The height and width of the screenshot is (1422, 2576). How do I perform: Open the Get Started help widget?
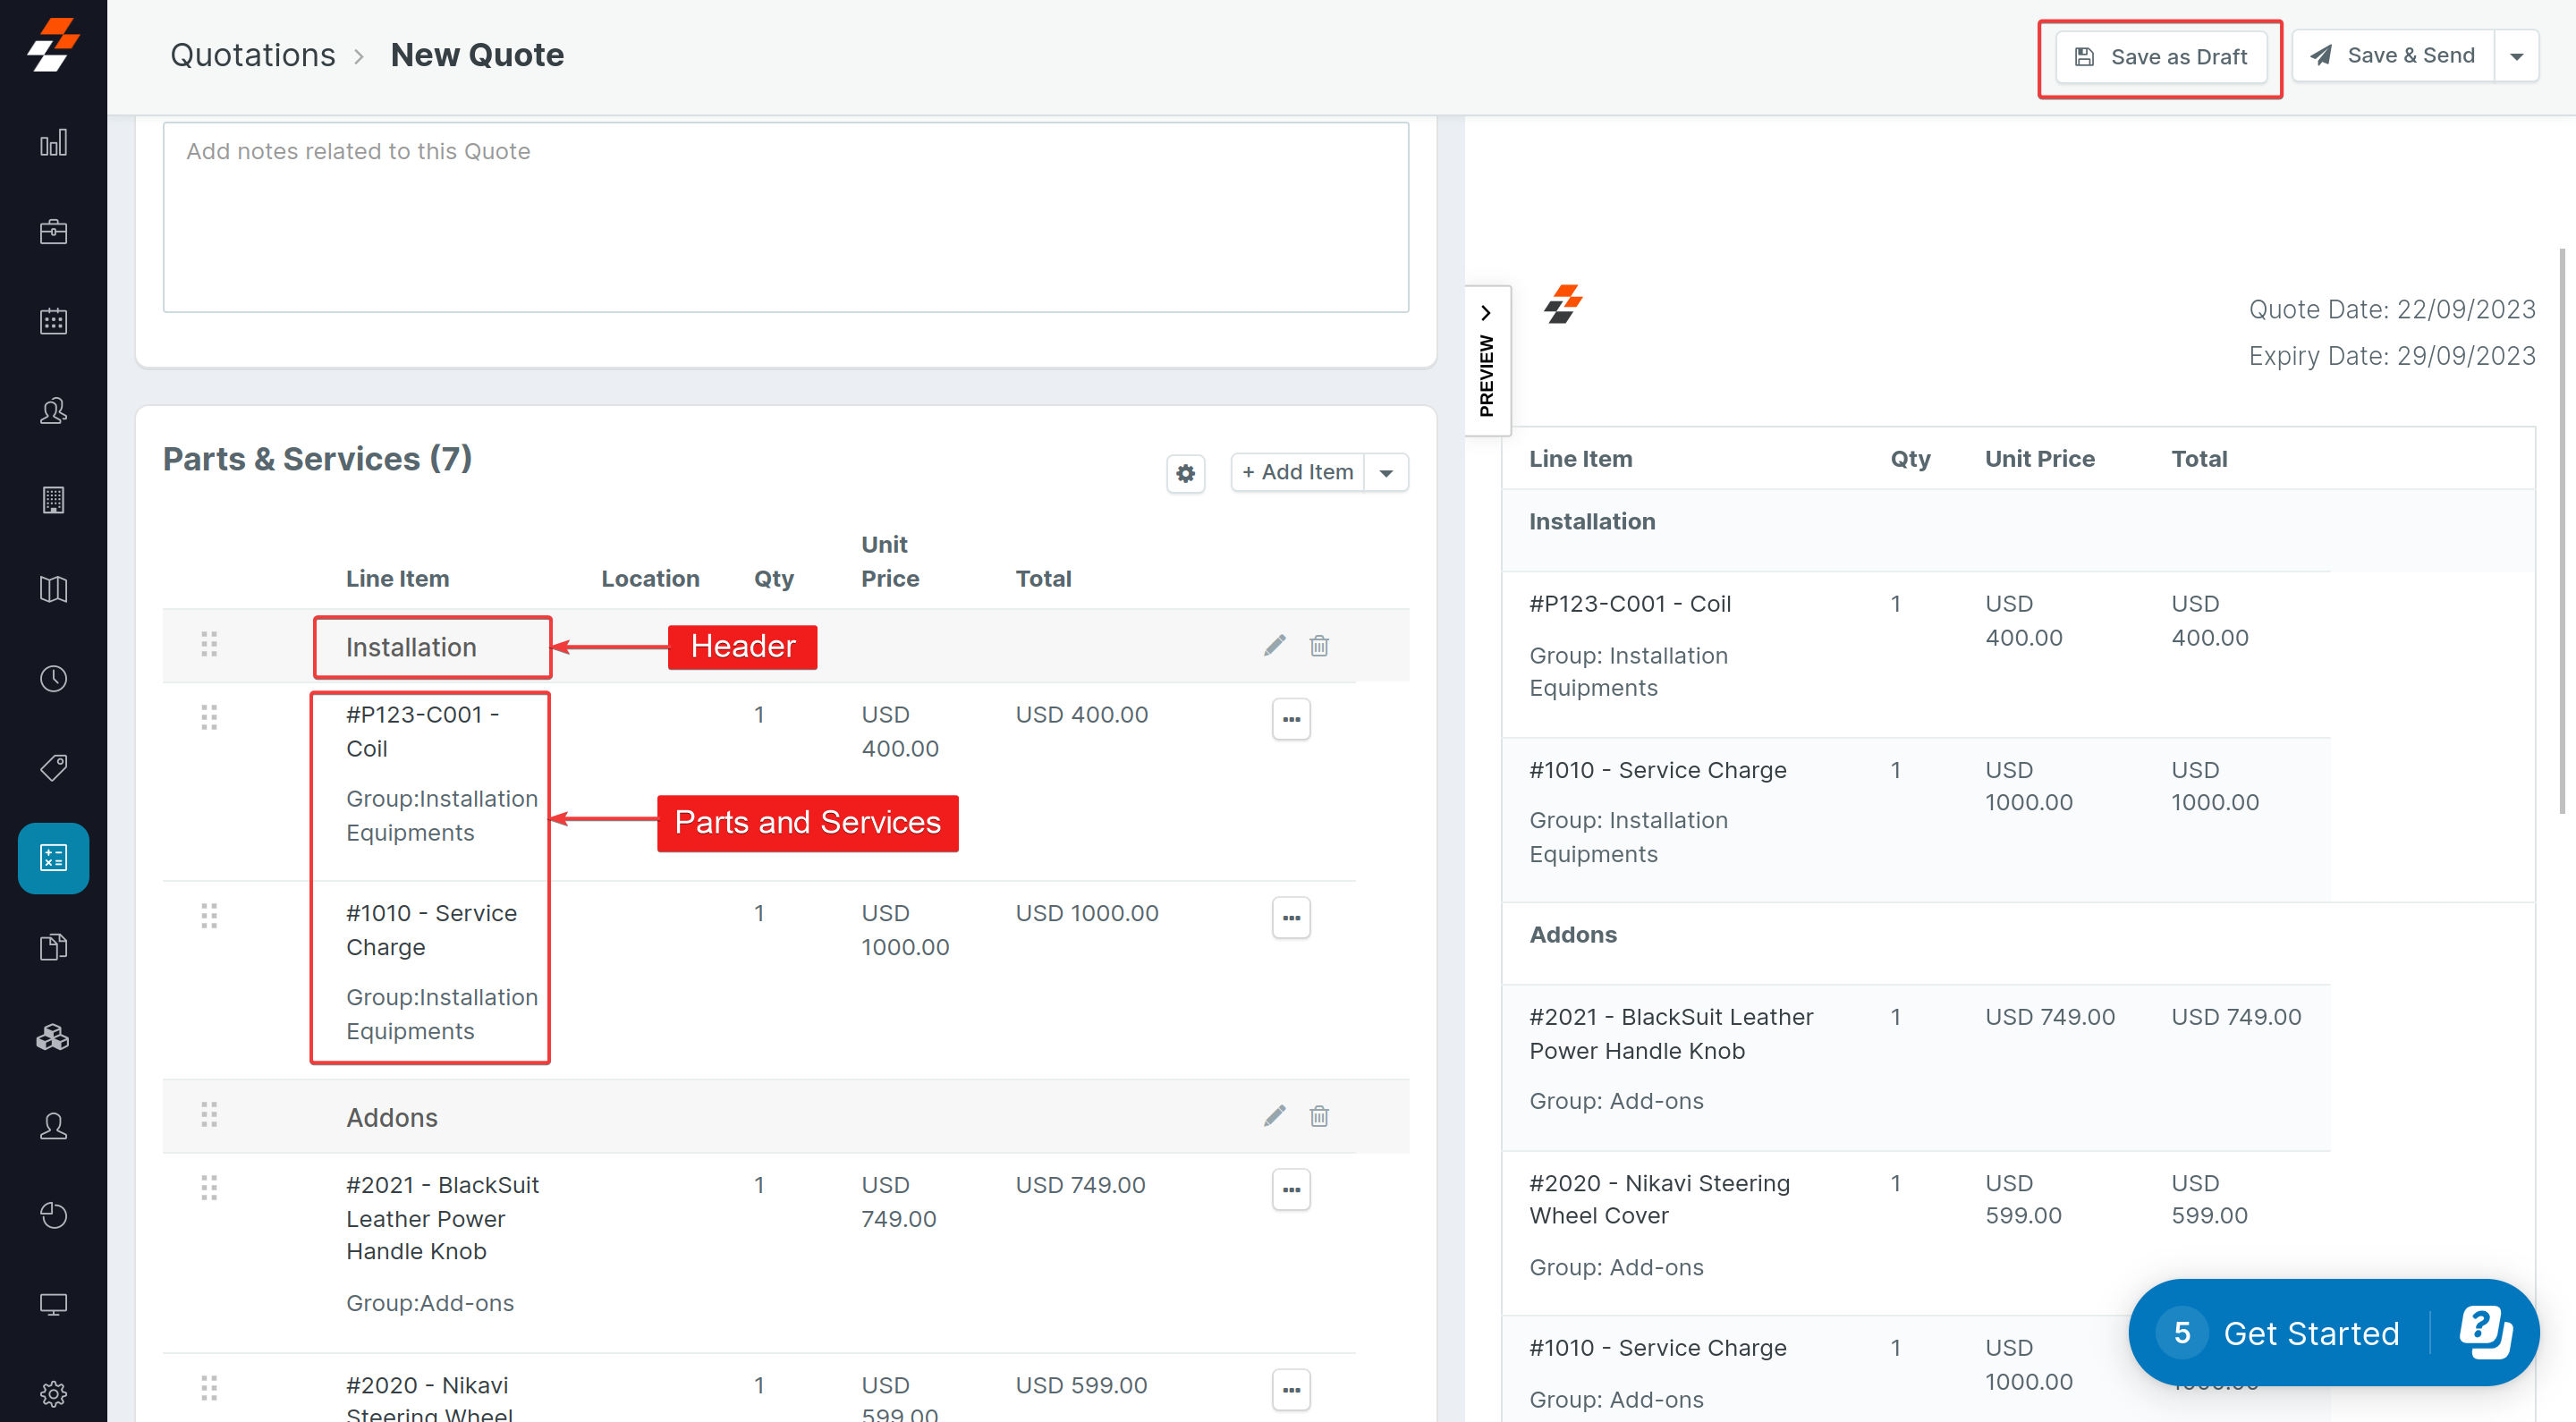[x=2310, y=1332]
